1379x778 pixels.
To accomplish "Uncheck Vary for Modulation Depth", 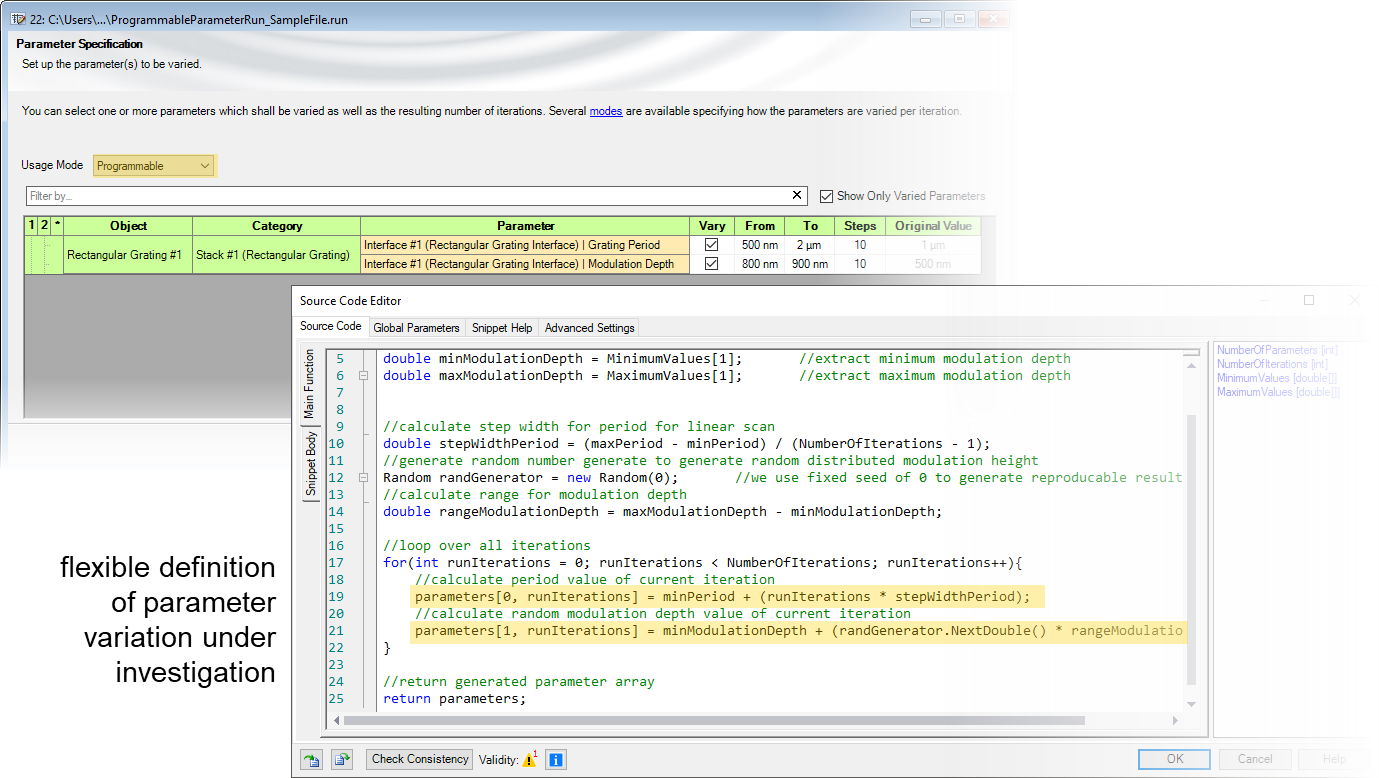I will [x=712, y=263].
